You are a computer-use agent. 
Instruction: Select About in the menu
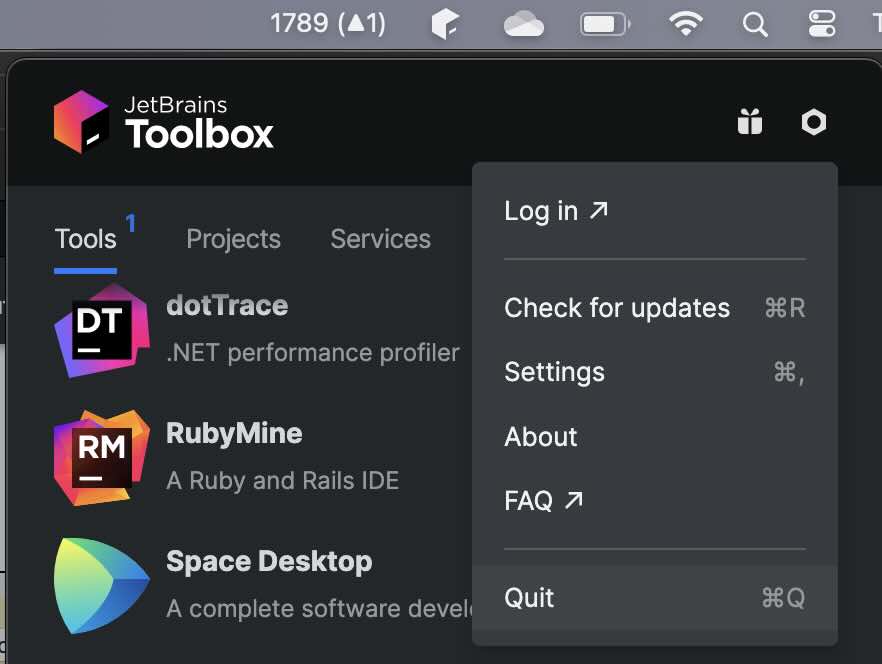540,437
